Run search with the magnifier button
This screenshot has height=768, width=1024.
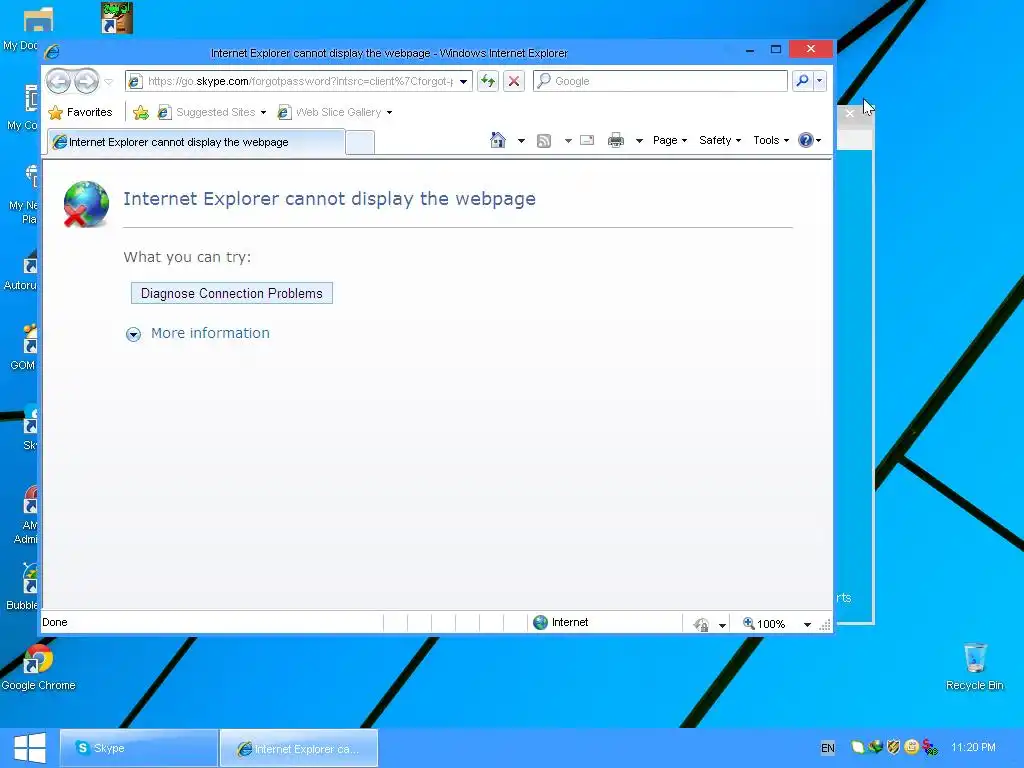803,81
